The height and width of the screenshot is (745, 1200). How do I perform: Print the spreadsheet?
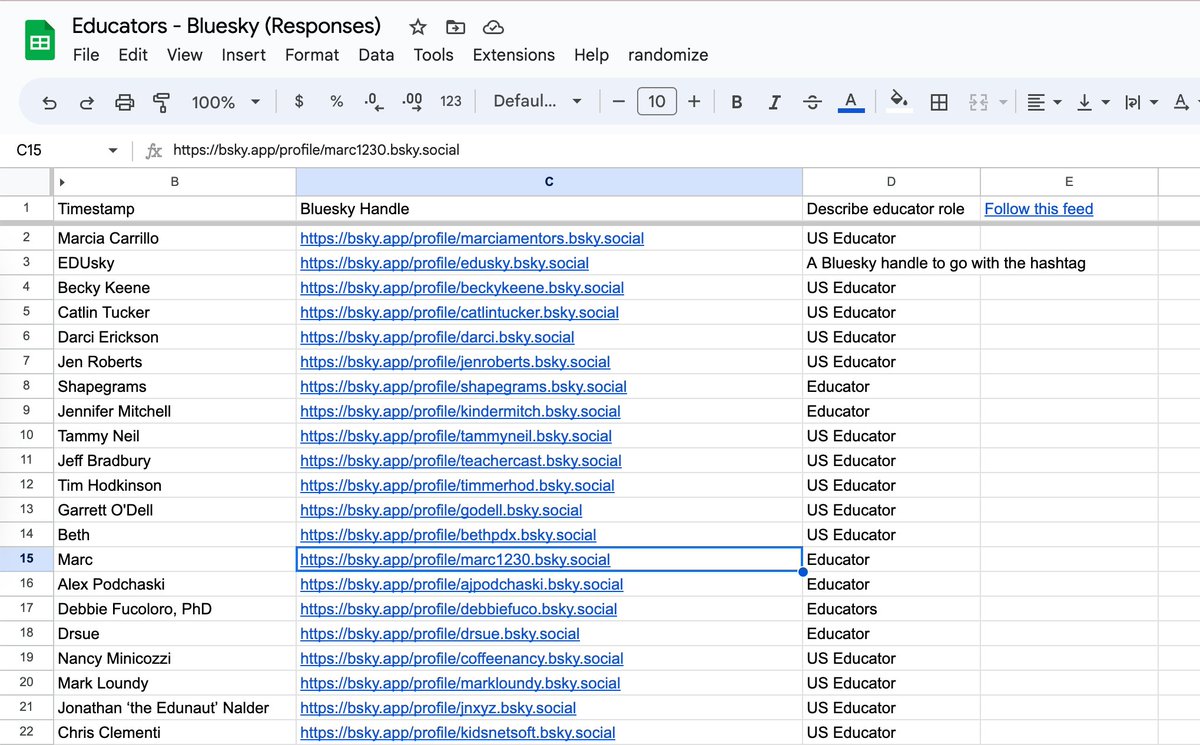124,102
